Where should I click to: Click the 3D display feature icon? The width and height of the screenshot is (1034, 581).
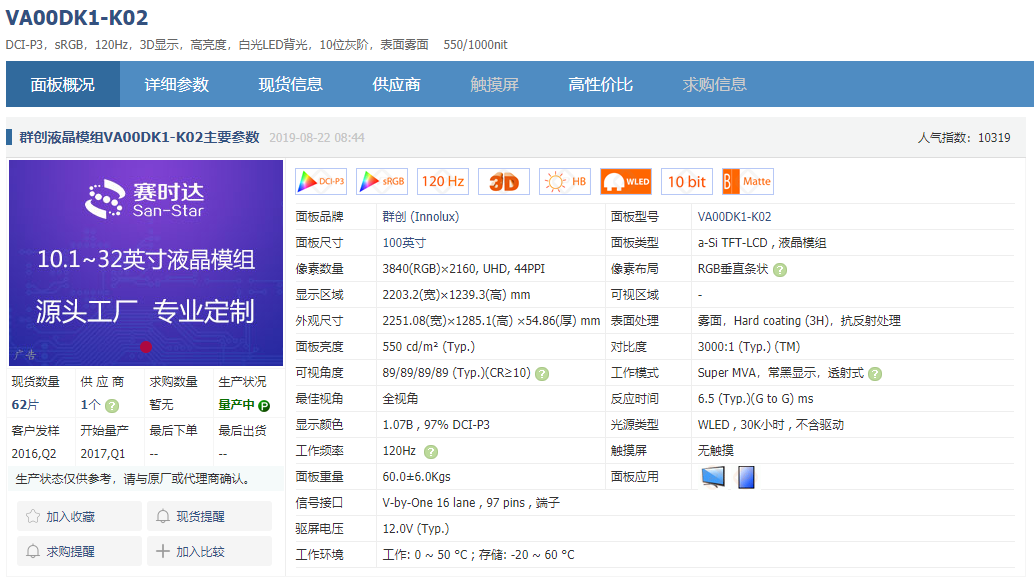point(503,181)
